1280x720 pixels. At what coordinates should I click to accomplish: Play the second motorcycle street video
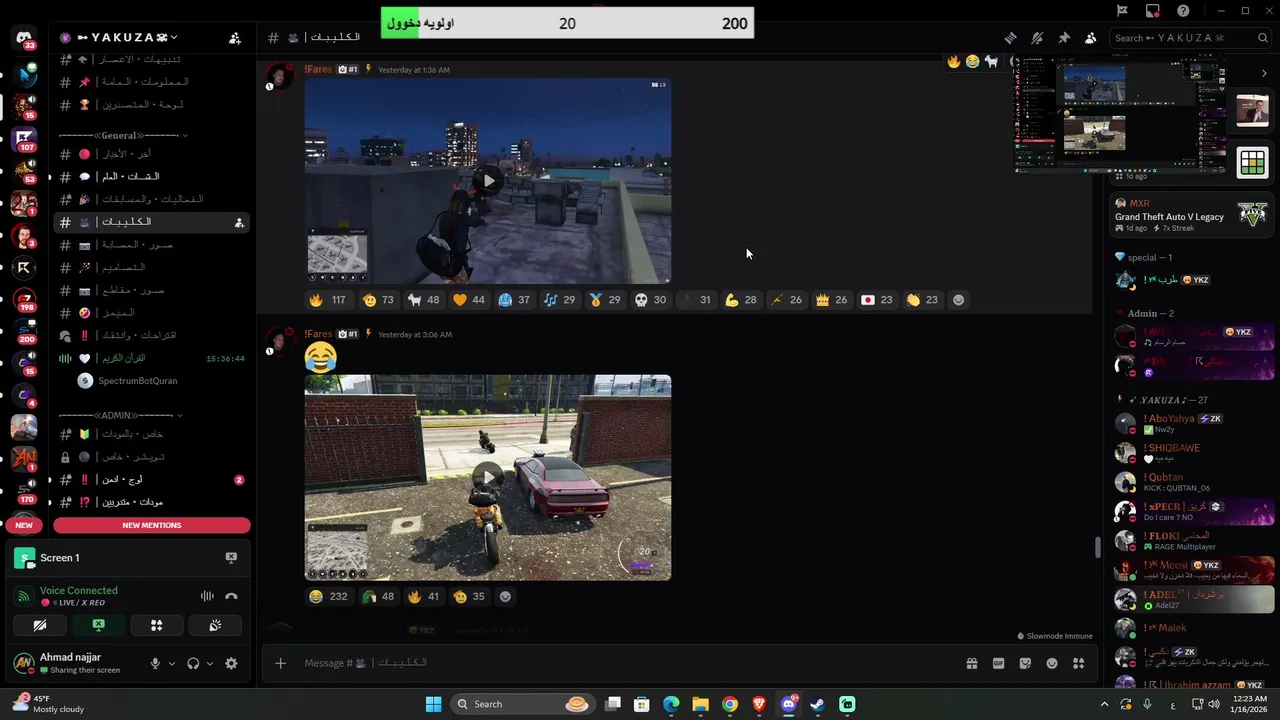coord(488,477)
